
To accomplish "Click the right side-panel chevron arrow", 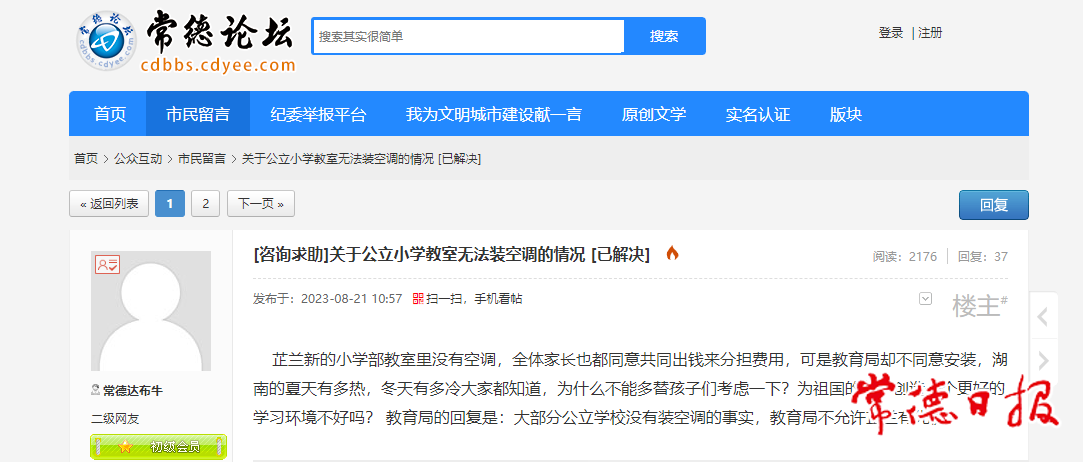I will [x=1042, y=360].
